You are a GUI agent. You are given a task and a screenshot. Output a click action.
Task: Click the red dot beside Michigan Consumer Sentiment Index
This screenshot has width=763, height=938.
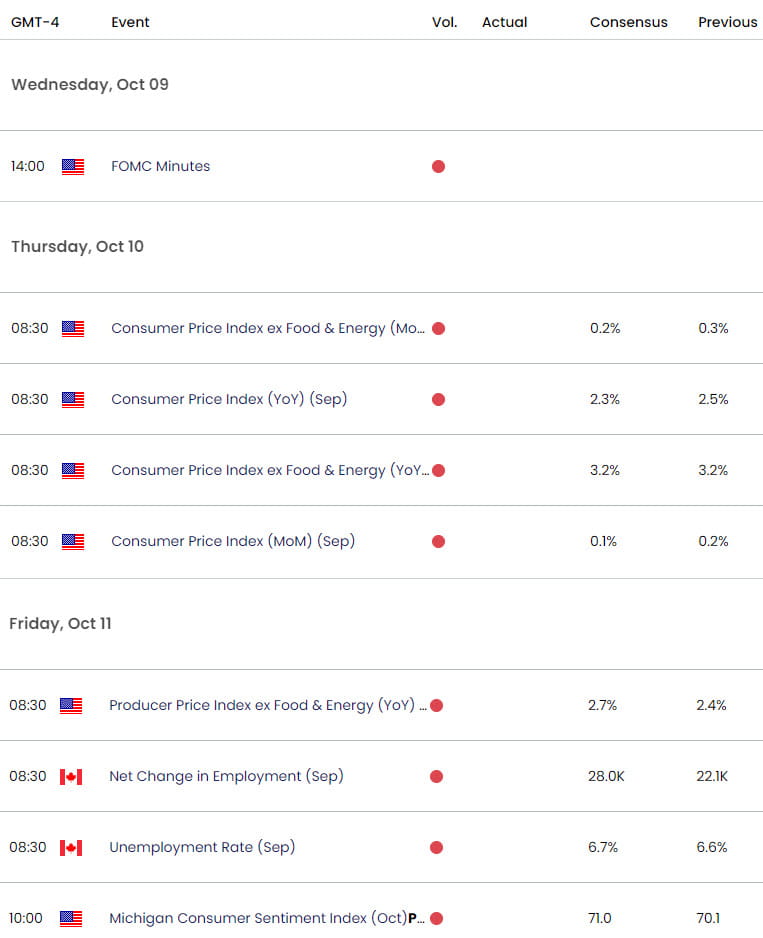pyautogui.click(x=437, y=918)
